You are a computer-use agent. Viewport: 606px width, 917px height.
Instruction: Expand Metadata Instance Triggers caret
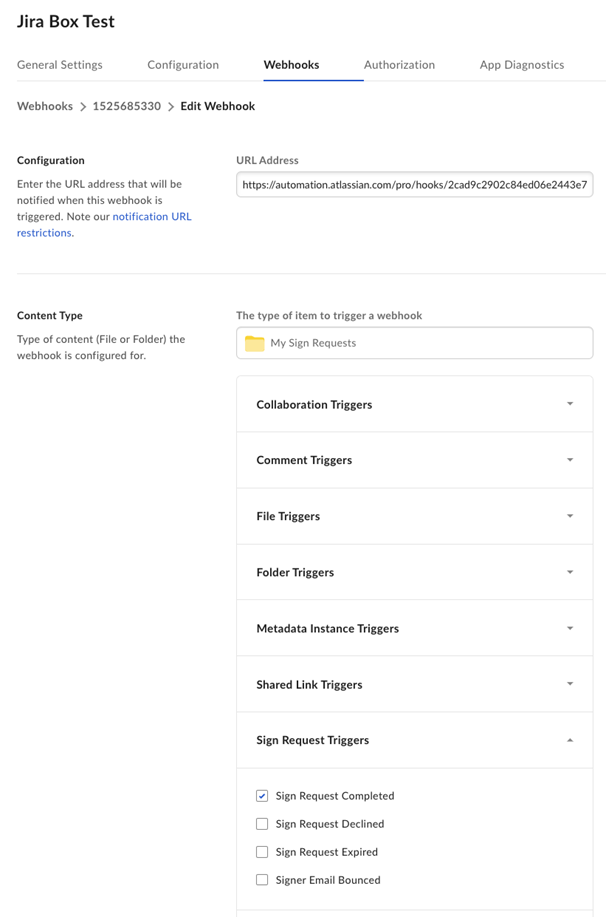(570, 629)
